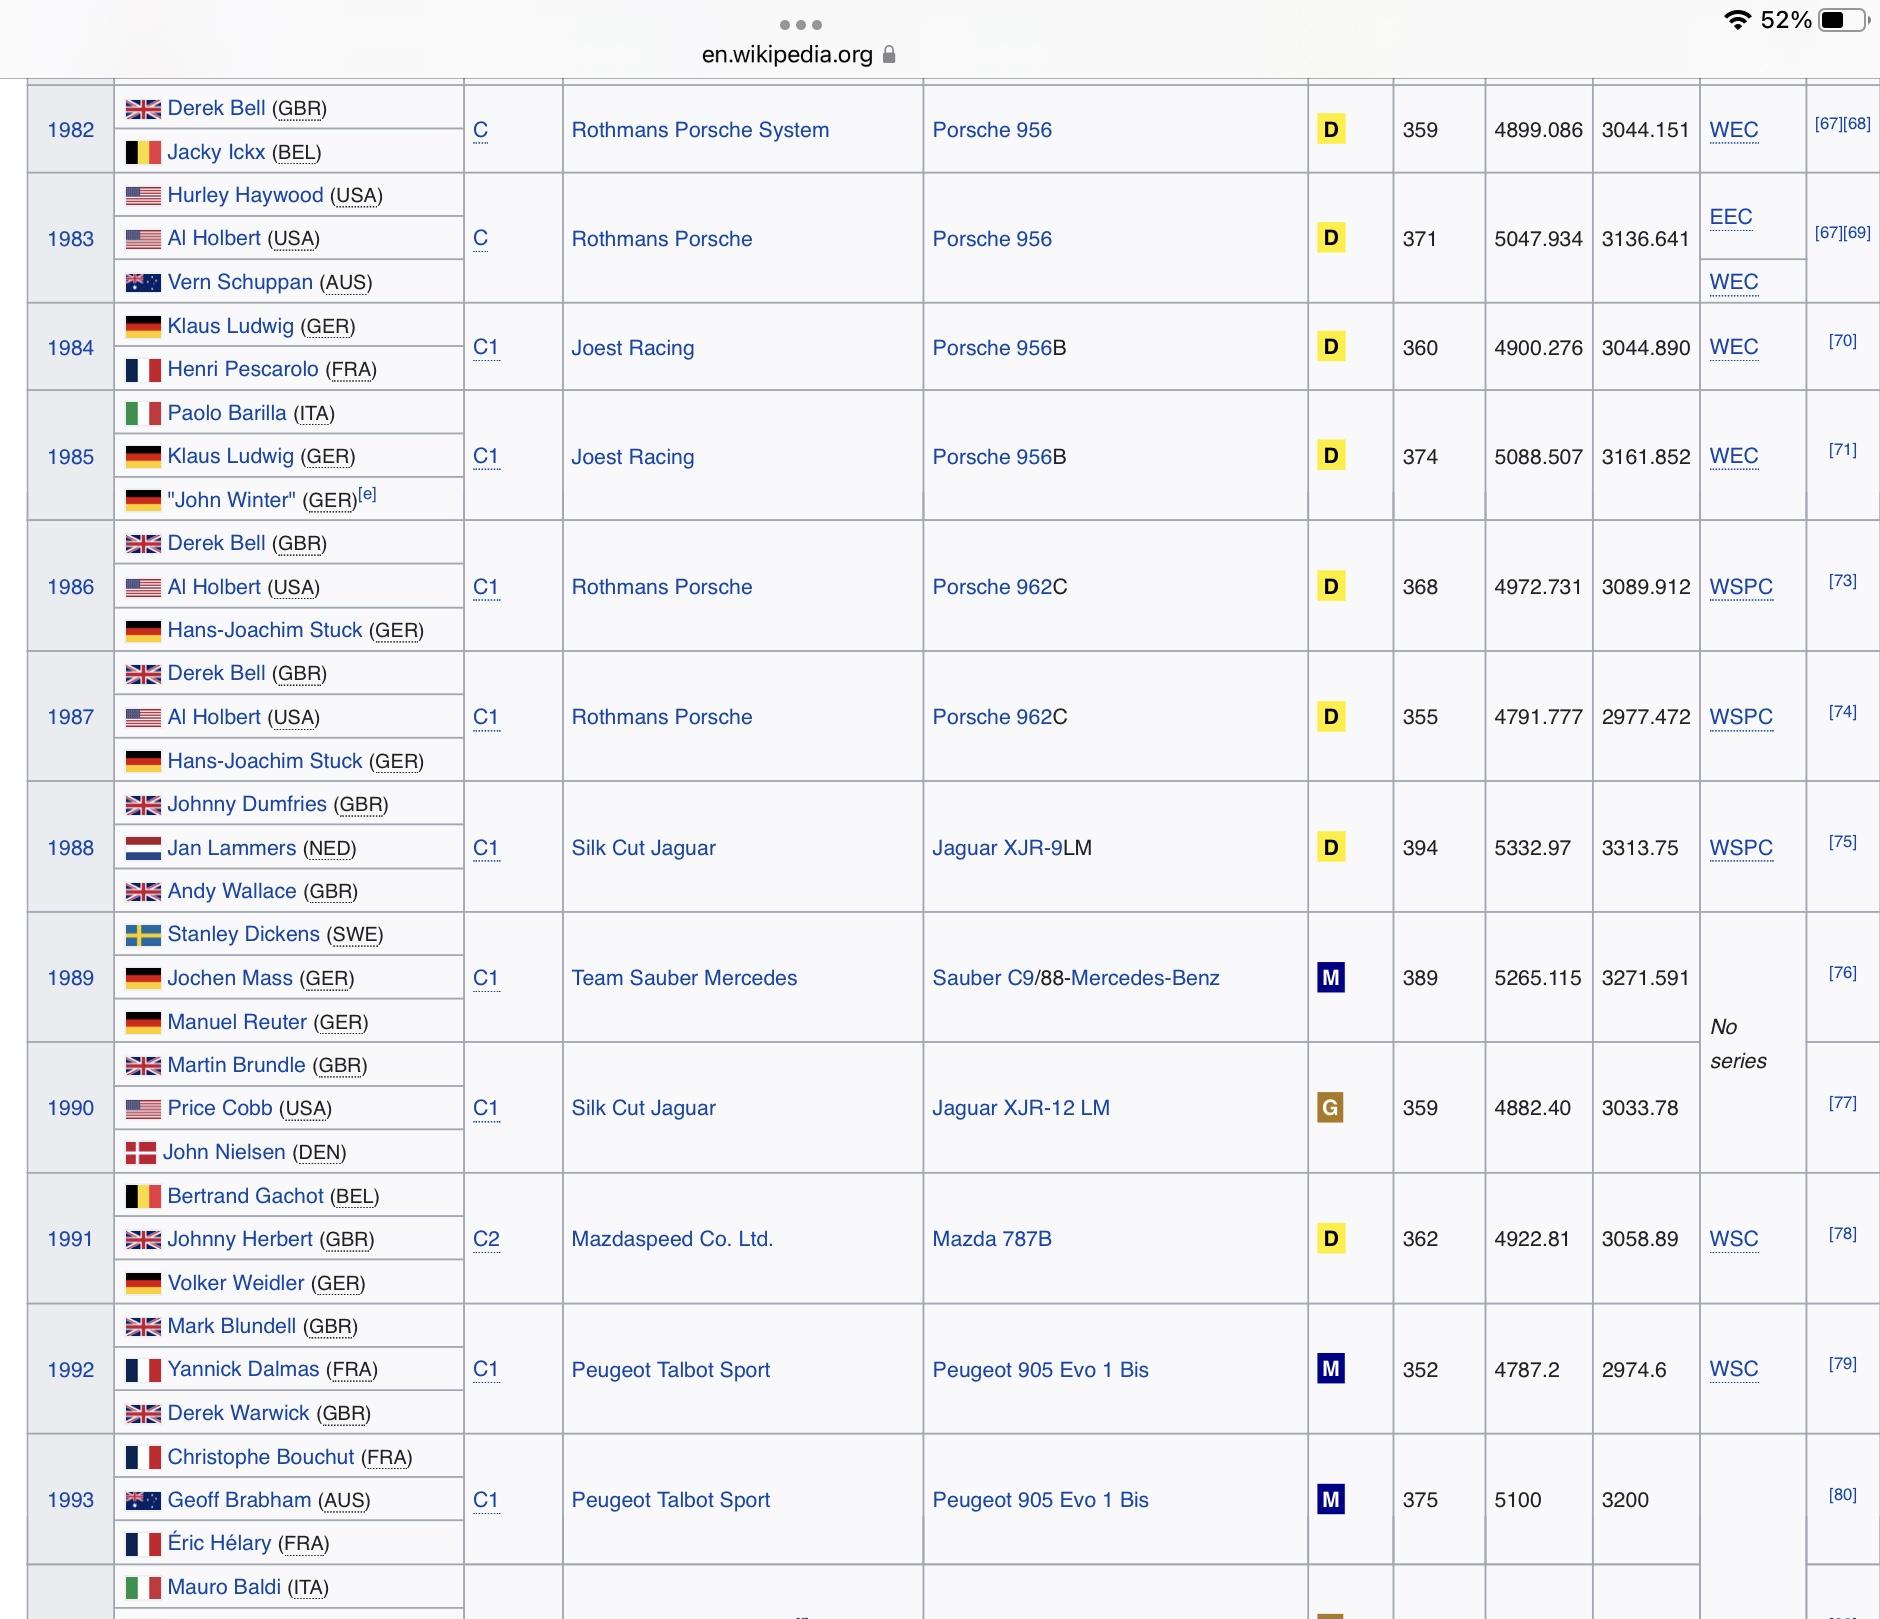The width and height of the screenshot is (1880, 1619).
Task: Open the Johnny Herbert driver link
Action: click(240, 1239)
